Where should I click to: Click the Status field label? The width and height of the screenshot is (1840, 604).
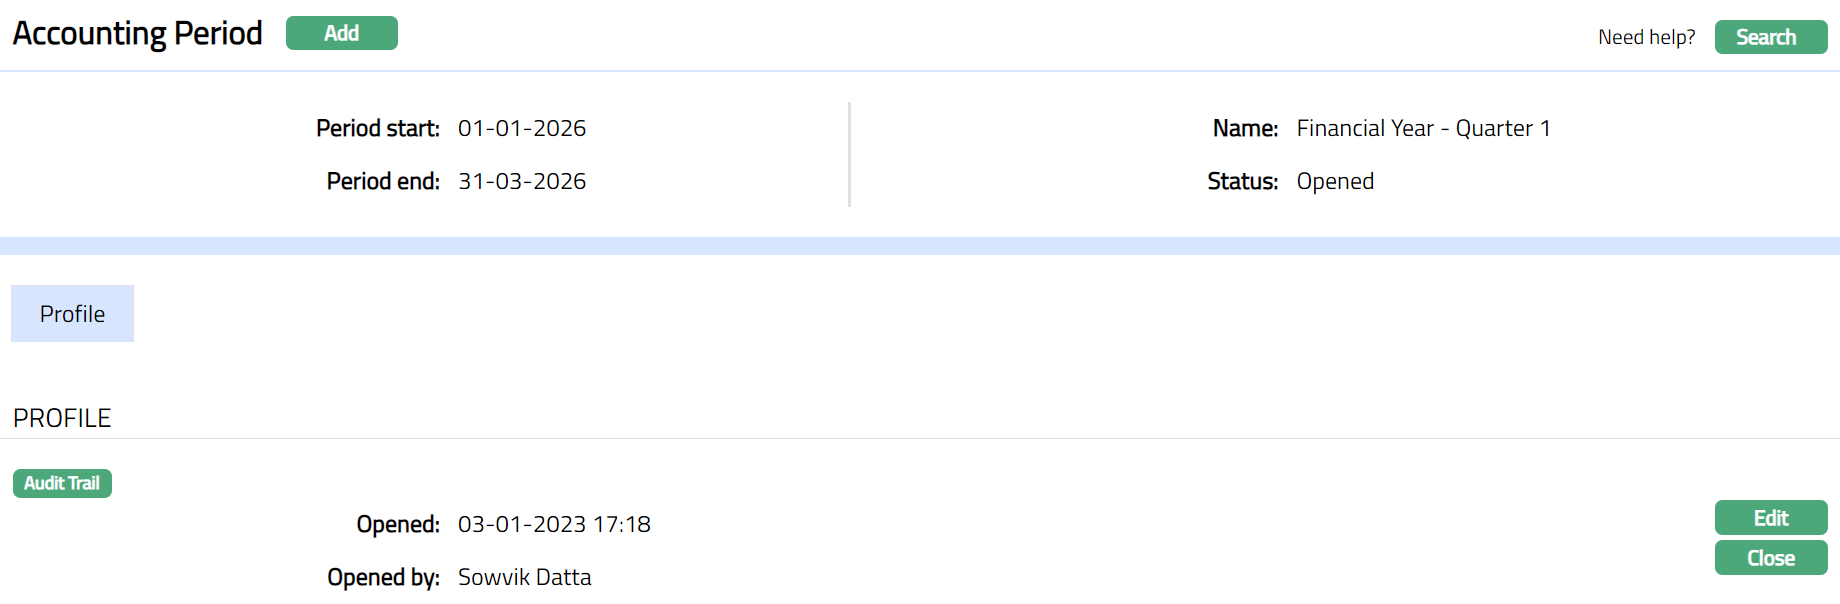coord(1242,181)
